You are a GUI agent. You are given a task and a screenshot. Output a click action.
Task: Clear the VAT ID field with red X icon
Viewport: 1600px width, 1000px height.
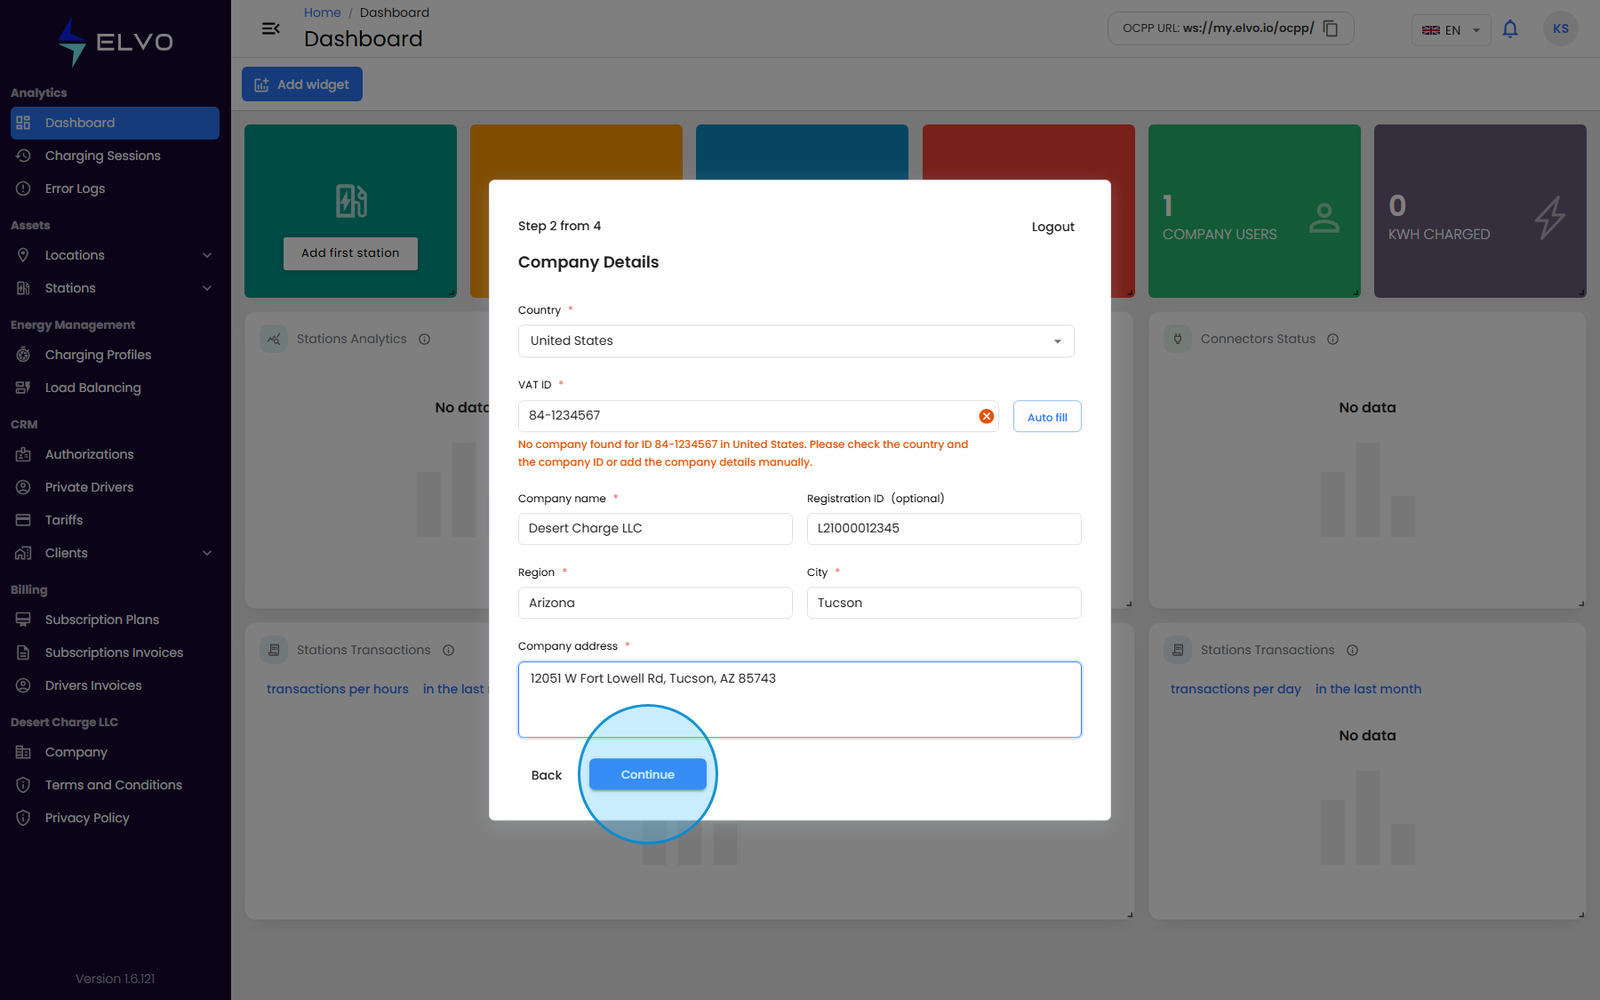click(986, 416)
